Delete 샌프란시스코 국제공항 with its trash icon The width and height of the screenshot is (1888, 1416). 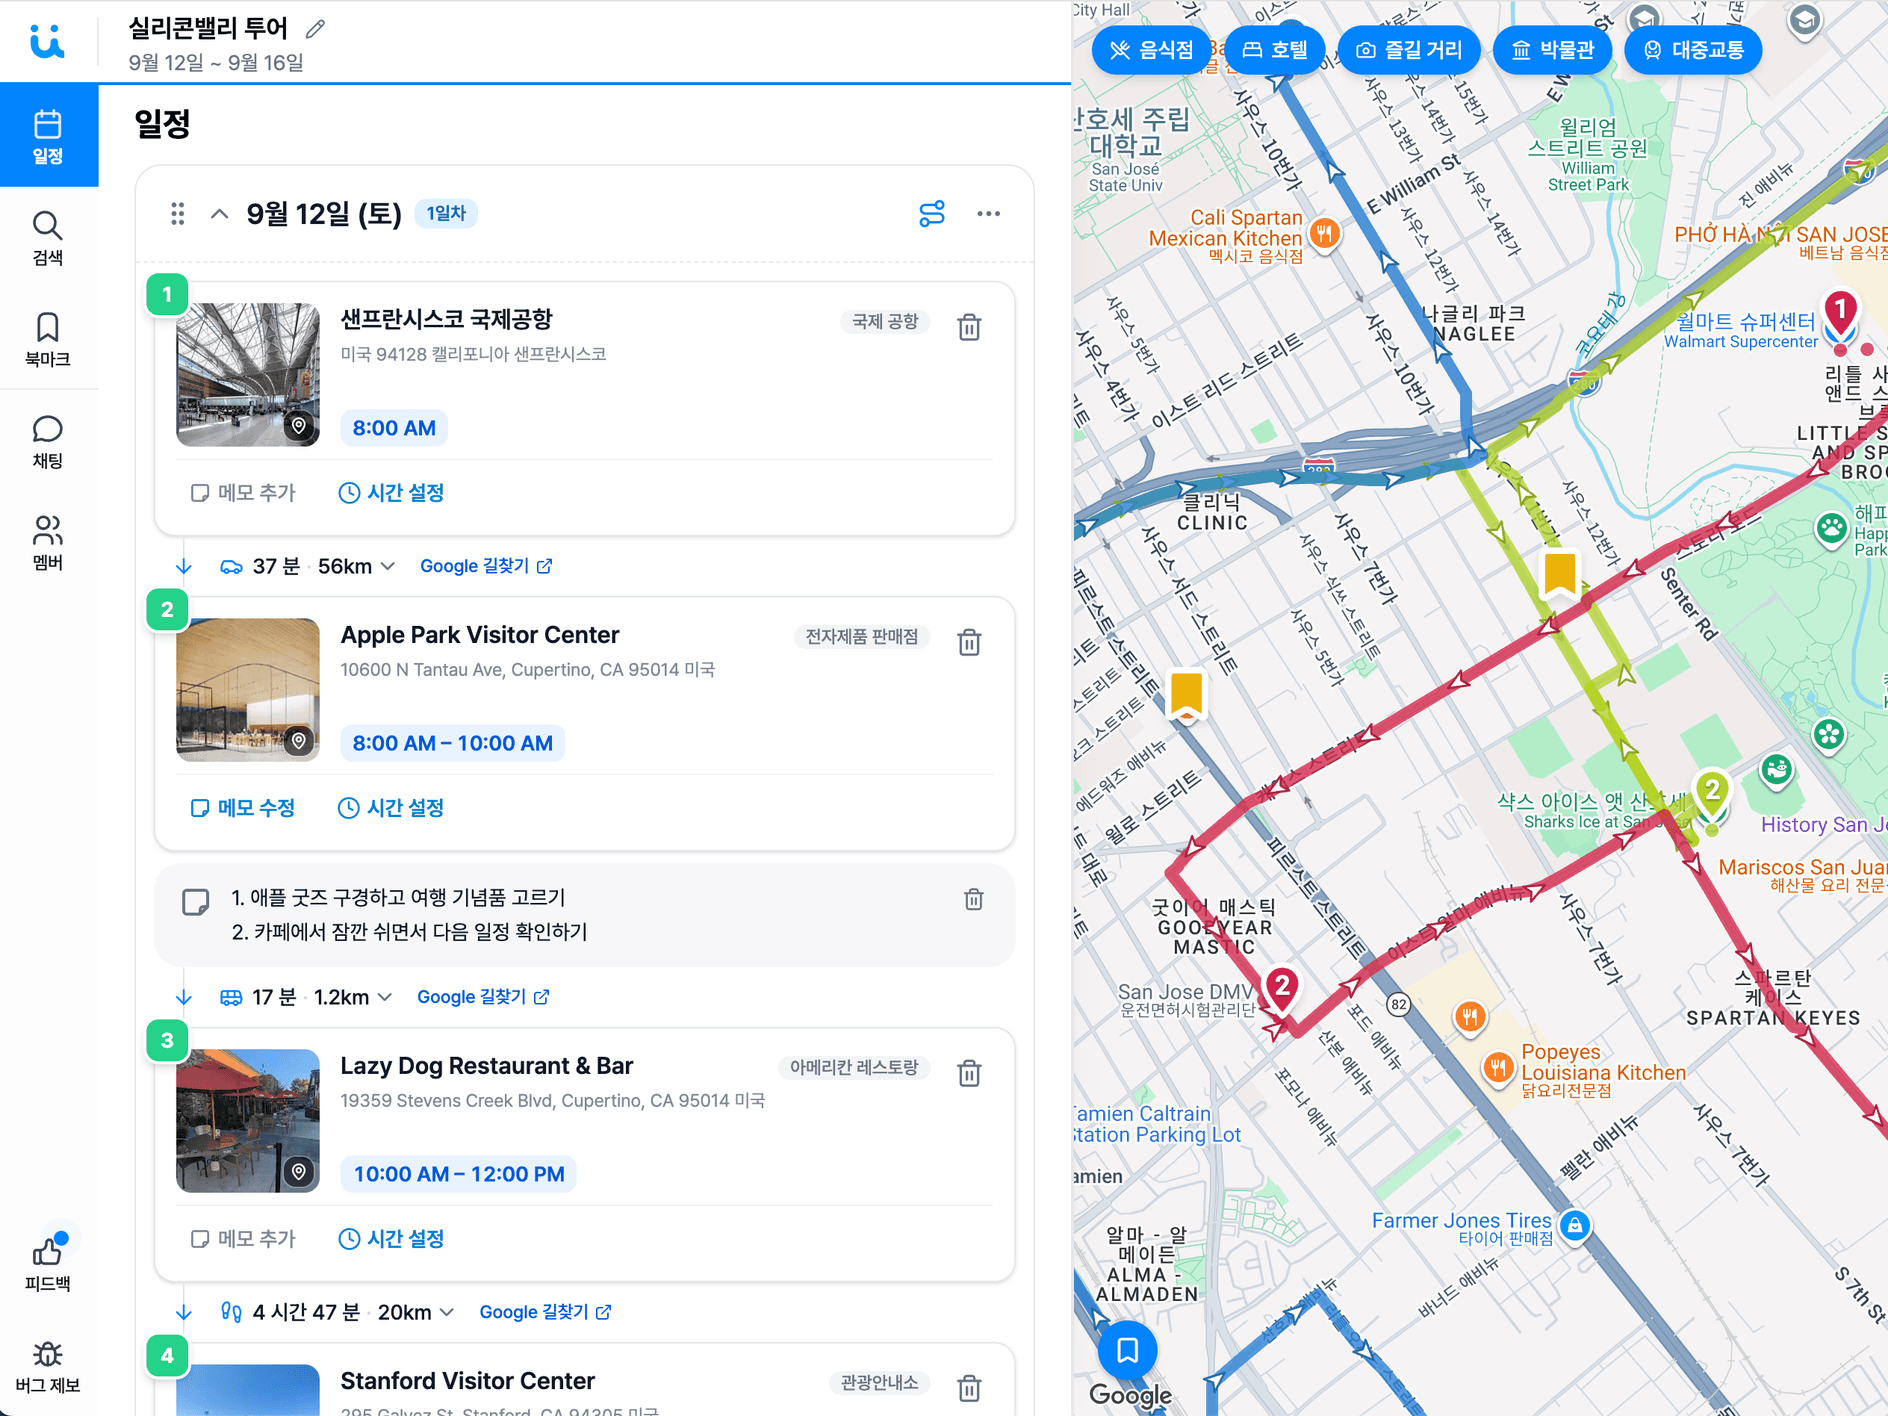click(x=969, y=327)
